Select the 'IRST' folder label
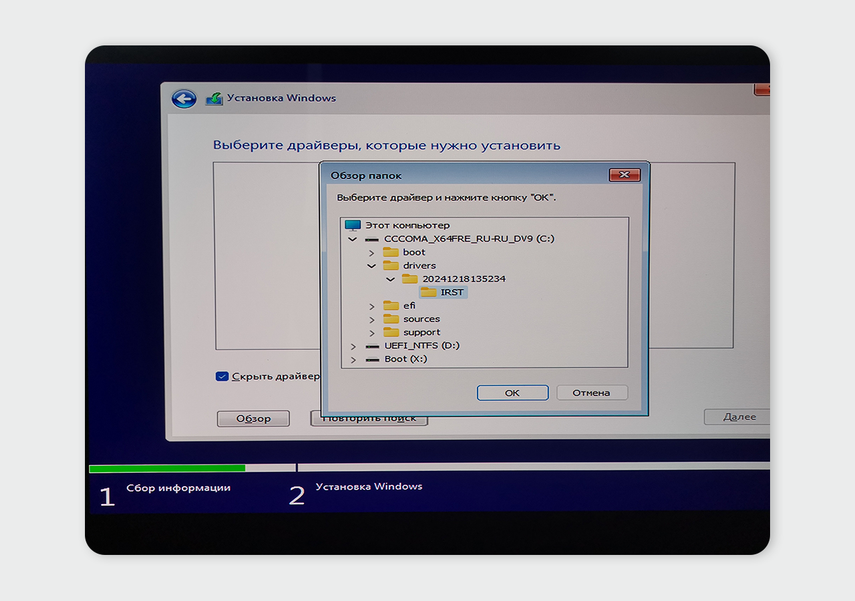 point(452,292)
